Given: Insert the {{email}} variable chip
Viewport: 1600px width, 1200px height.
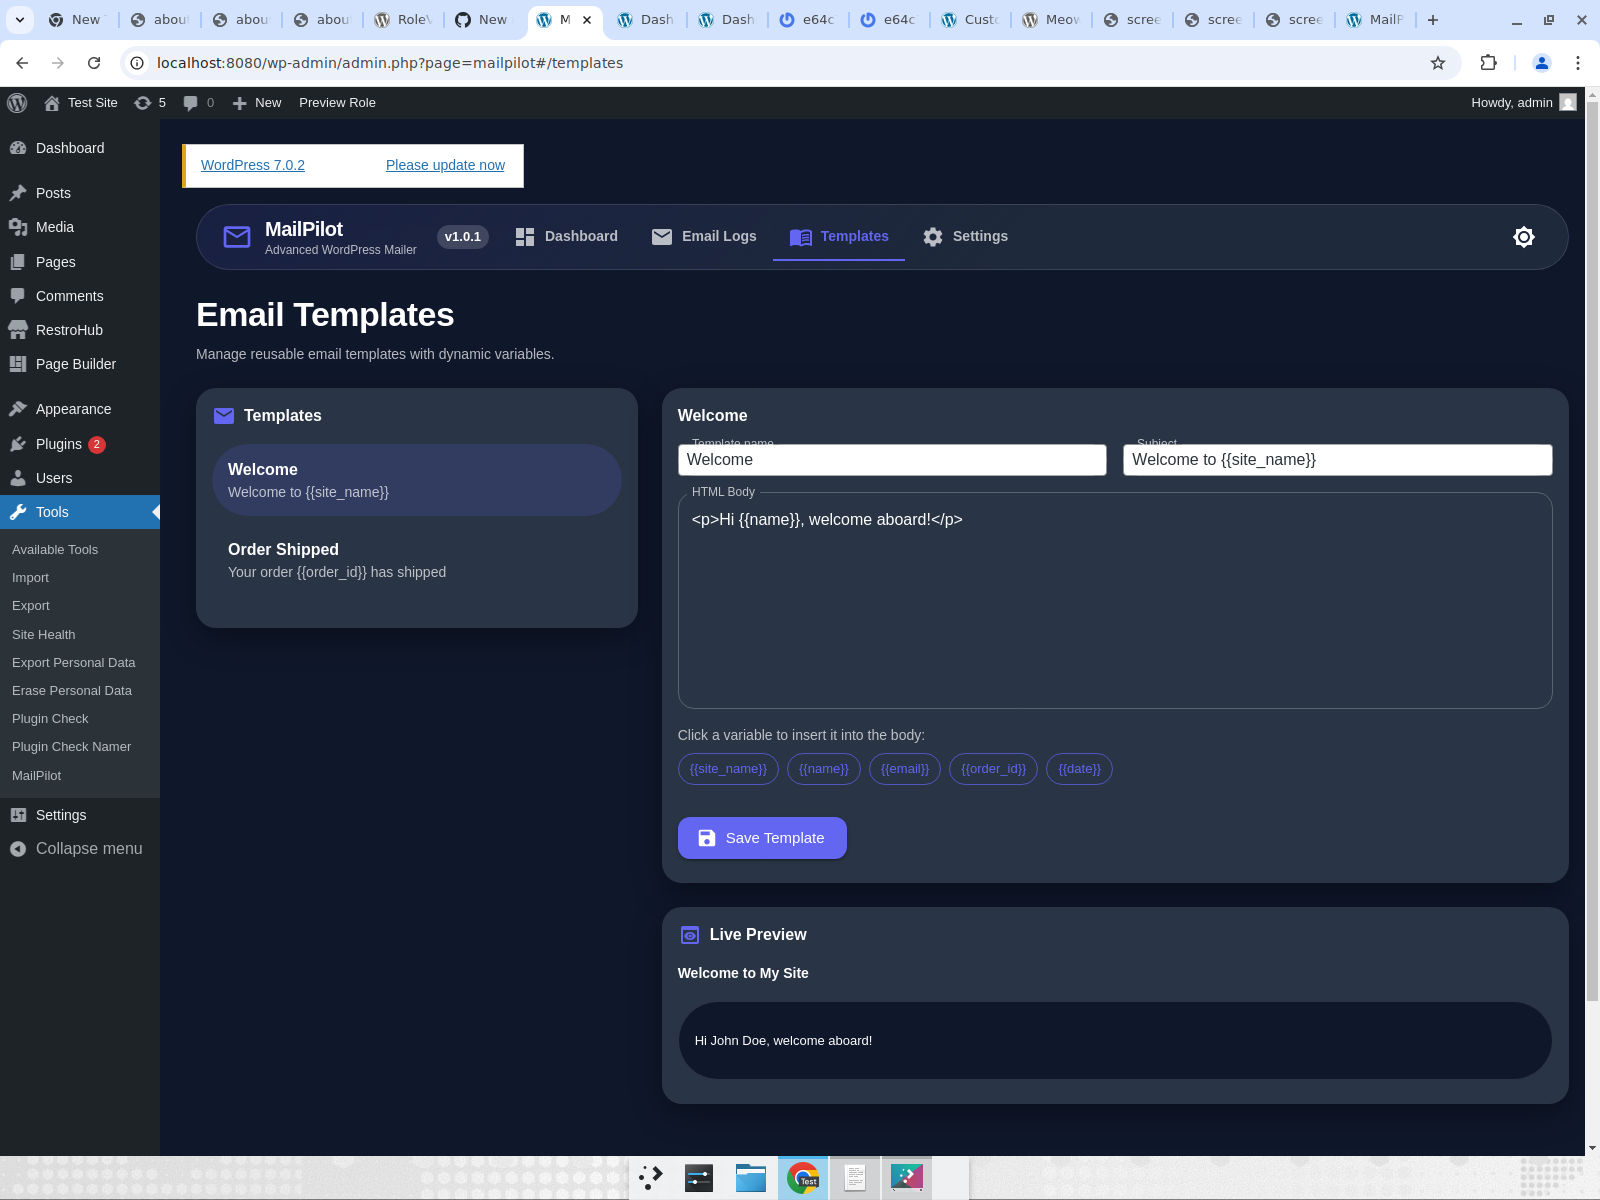Looking at the screenshot, I should 905,769.
